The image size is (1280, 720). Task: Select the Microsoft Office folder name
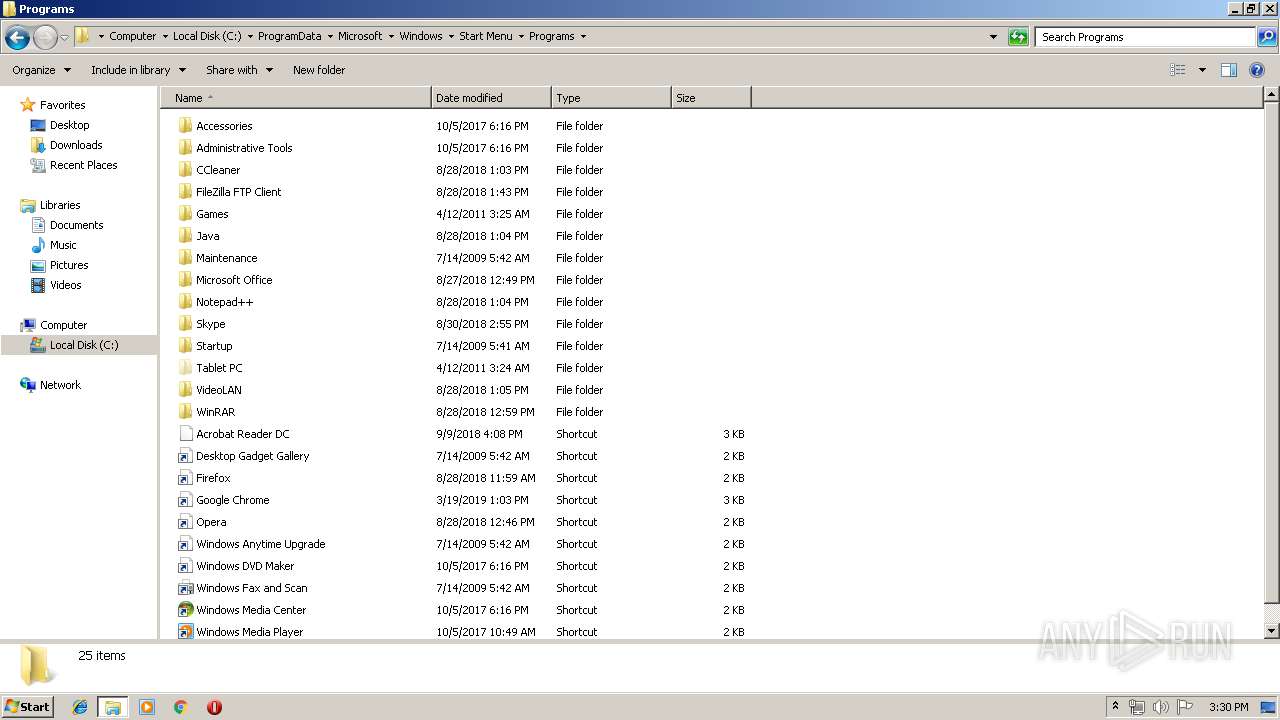(x=234, y=280)
